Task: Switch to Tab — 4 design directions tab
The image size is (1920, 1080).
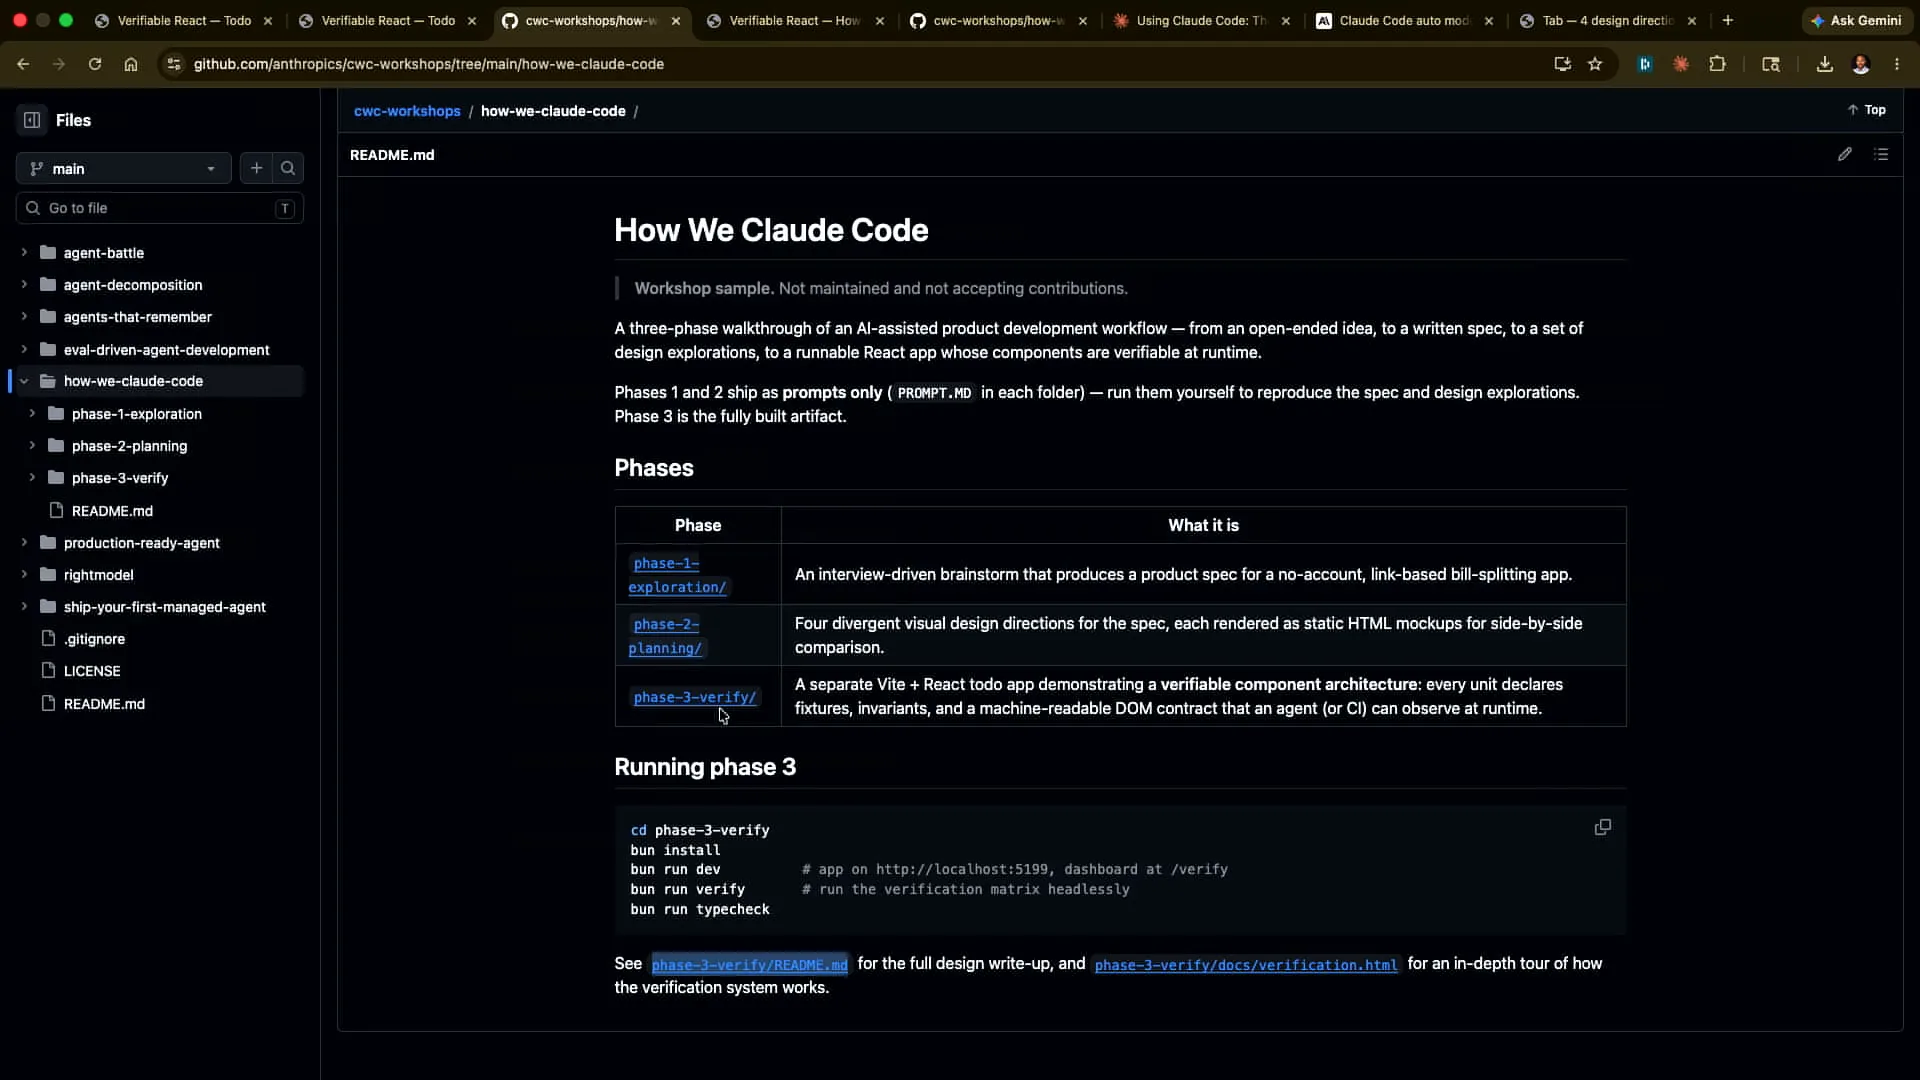Action: pos(1608,20)
